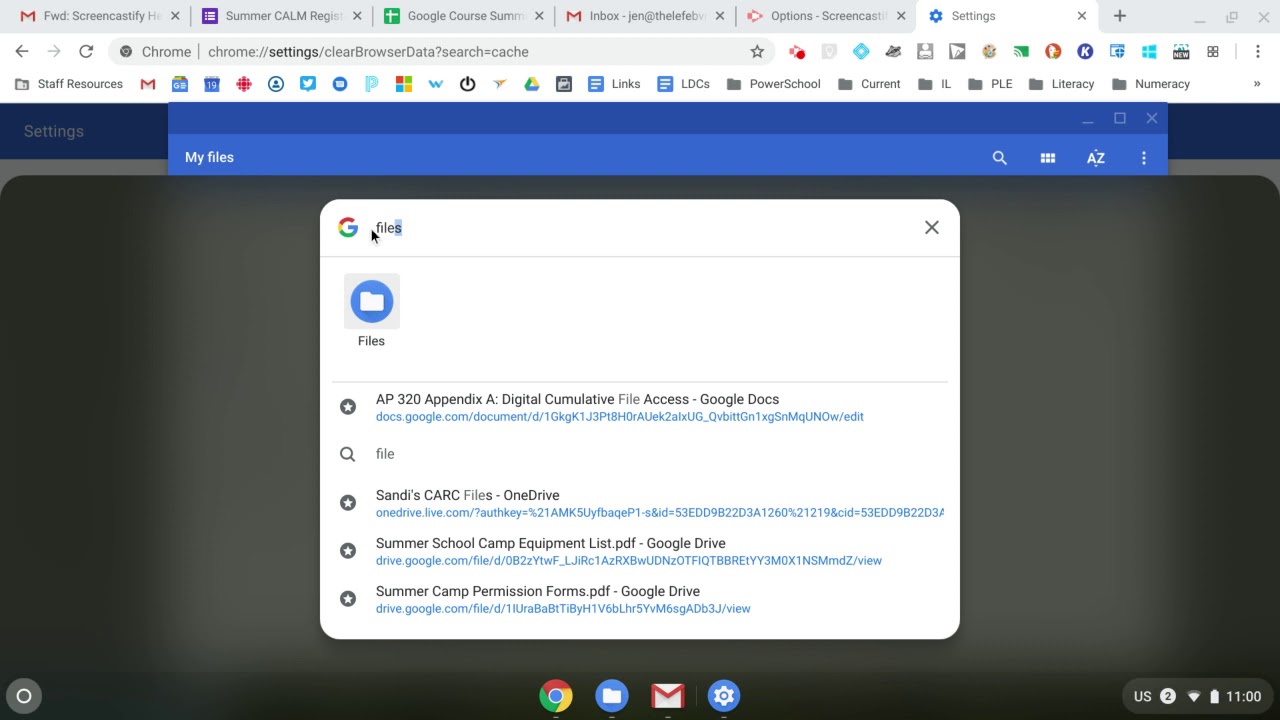Open Files app from the shelf
Image resolution: width=1280 pixels, height=720 pixels.
[612, 696]
